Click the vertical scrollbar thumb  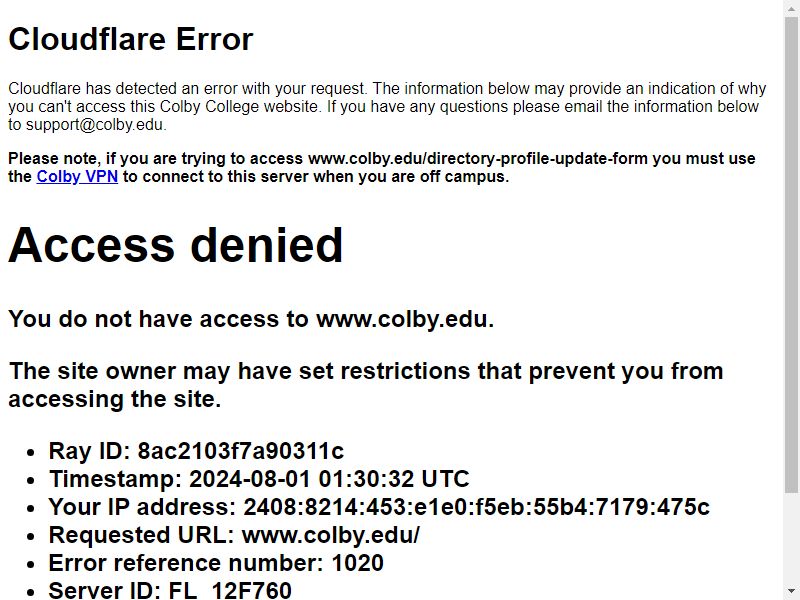[x=791, y=255]
